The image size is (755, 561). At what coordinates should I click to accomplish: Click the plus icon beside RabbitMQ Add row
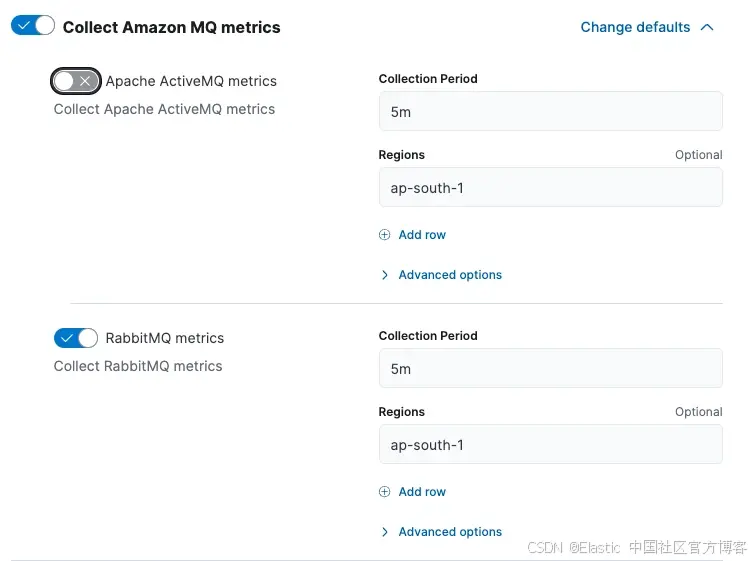pyautogui.click(x=385, y=492)
